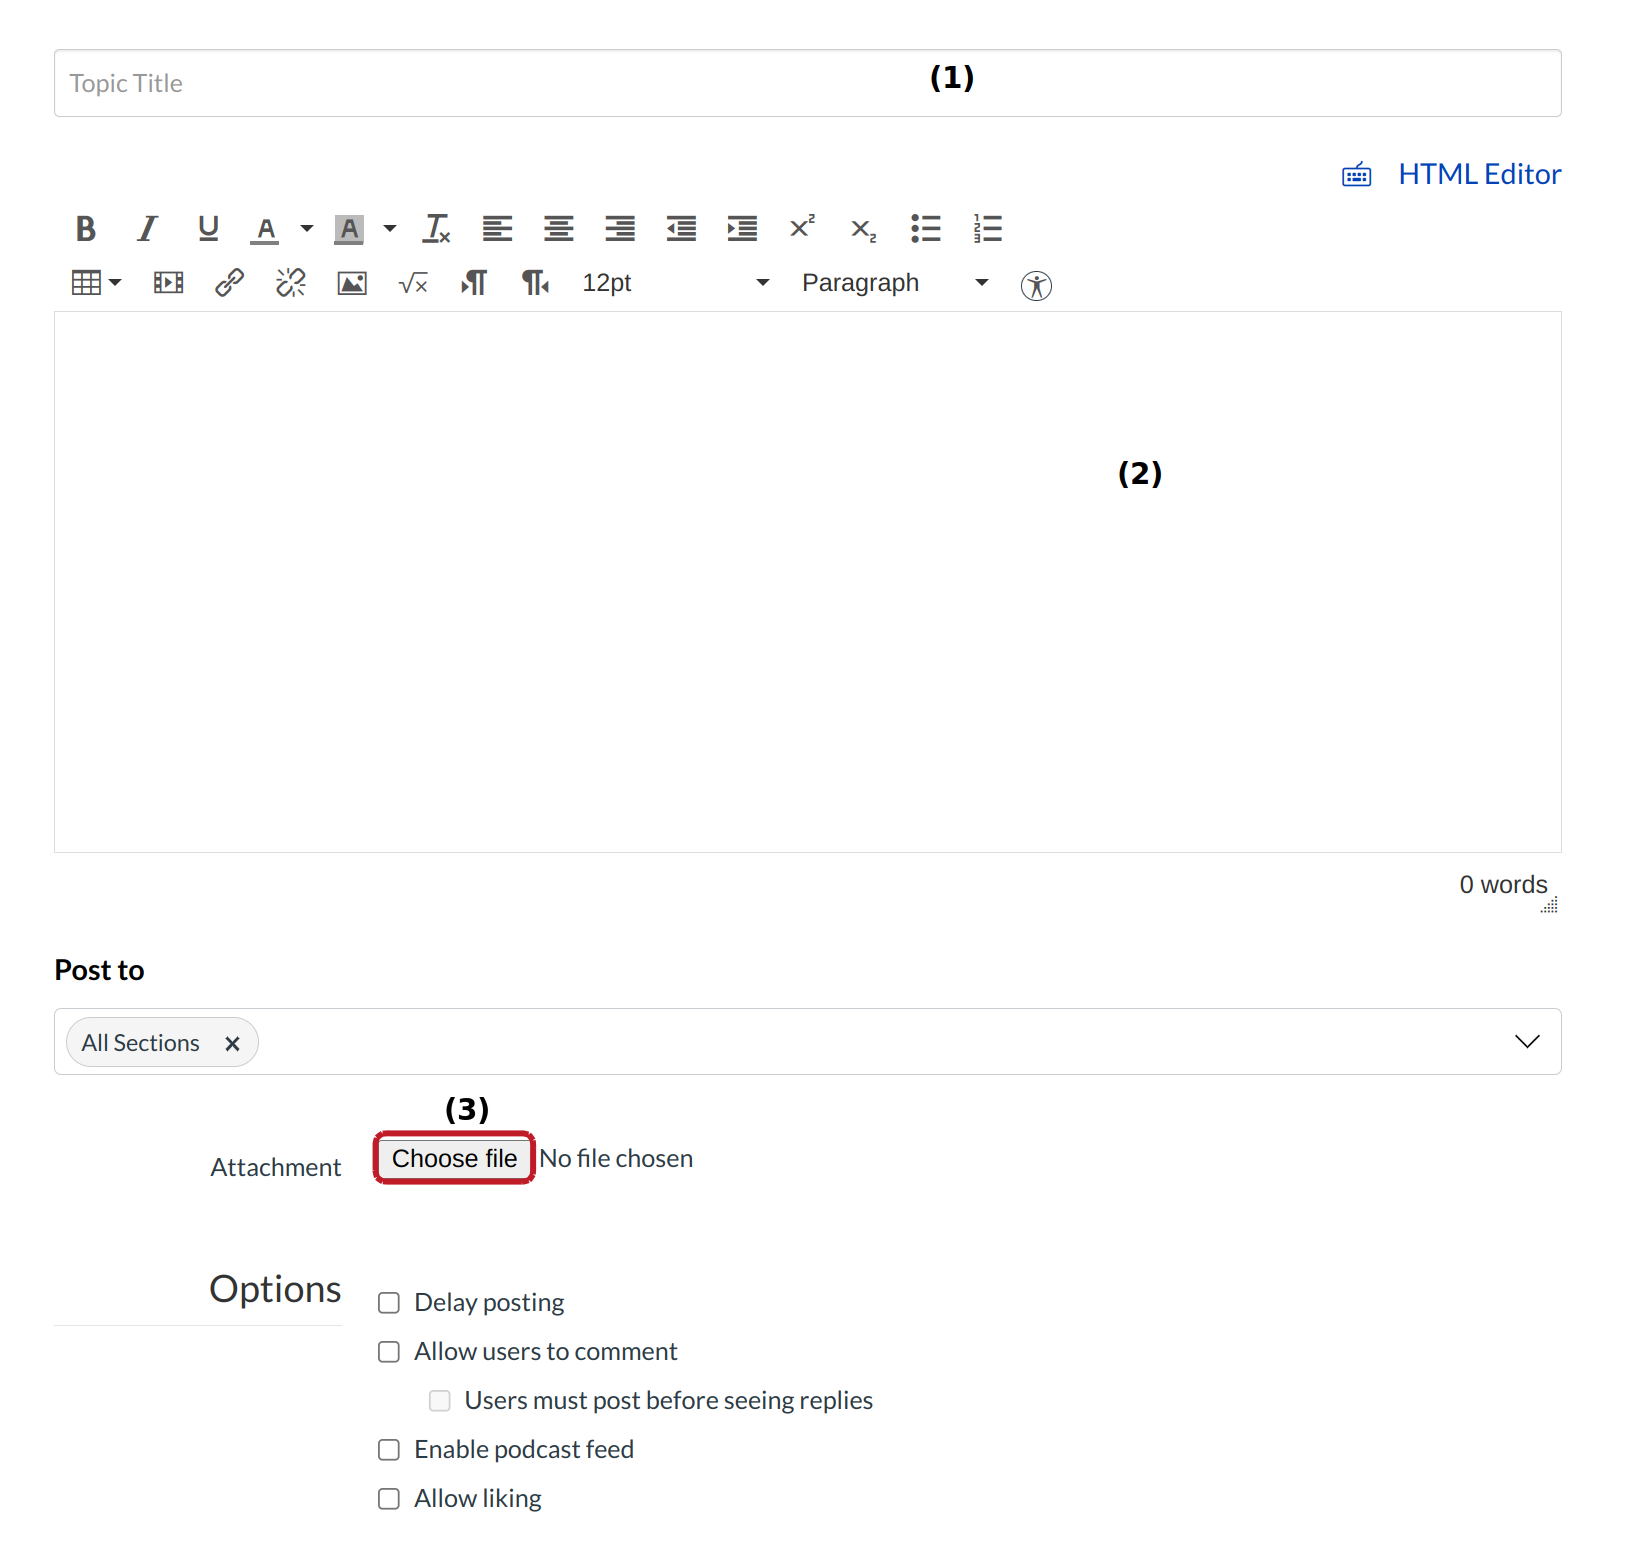Switch to the HTML Editor
The height and width of the screenshot is (1544, 1632).
tap(1478, 175)
